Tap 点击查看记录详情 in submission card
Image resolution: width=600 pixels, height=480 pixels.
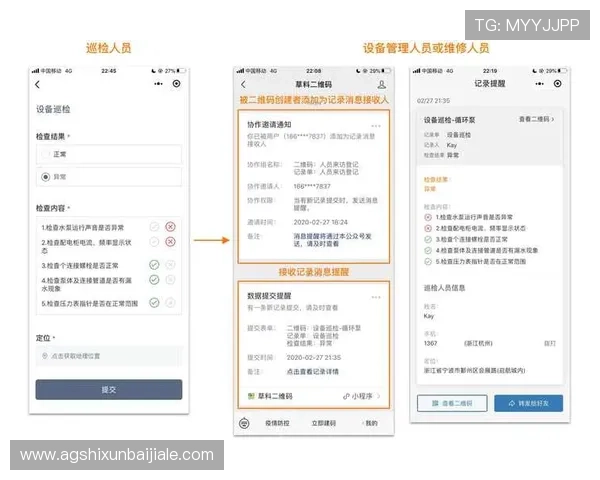313,372
